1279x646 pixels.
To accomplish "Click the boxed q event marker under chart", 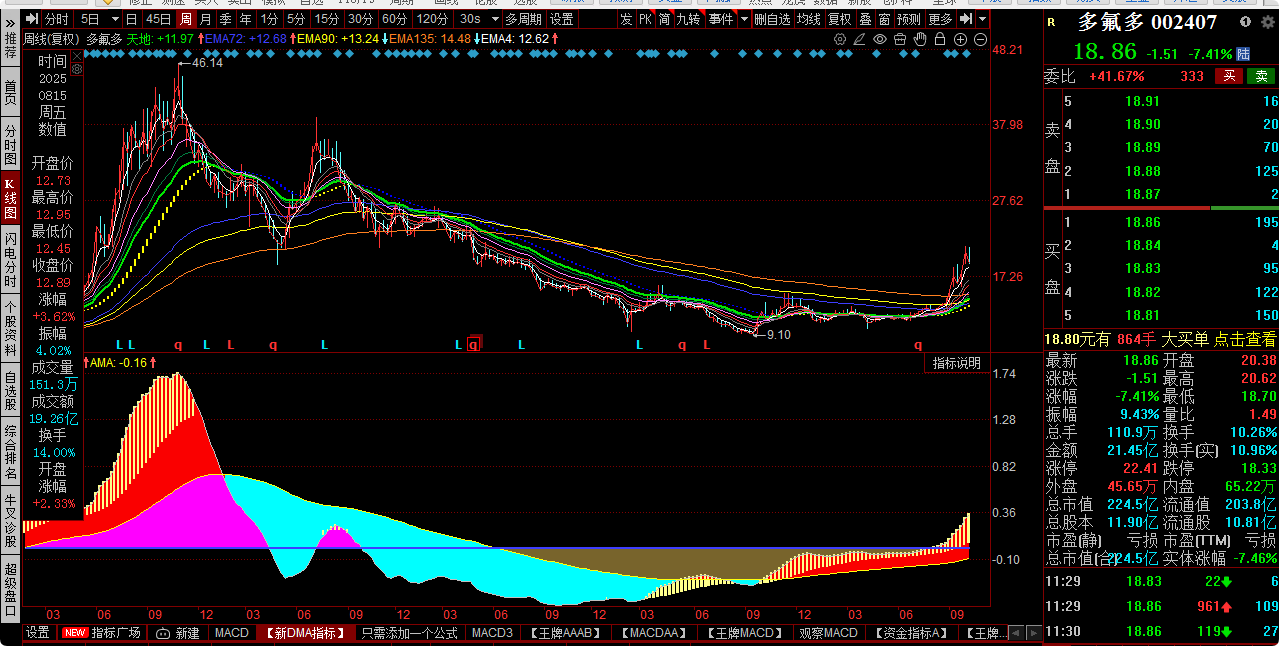I will (474, 345).
